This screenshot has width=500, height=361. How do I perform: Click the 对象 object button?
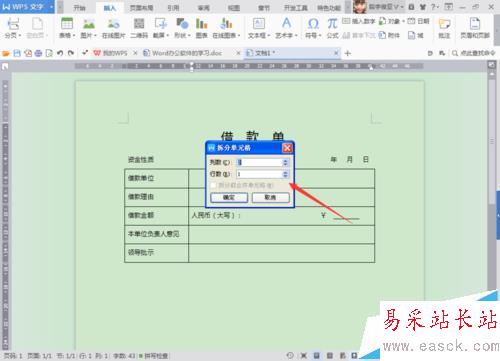coord(392,21)
